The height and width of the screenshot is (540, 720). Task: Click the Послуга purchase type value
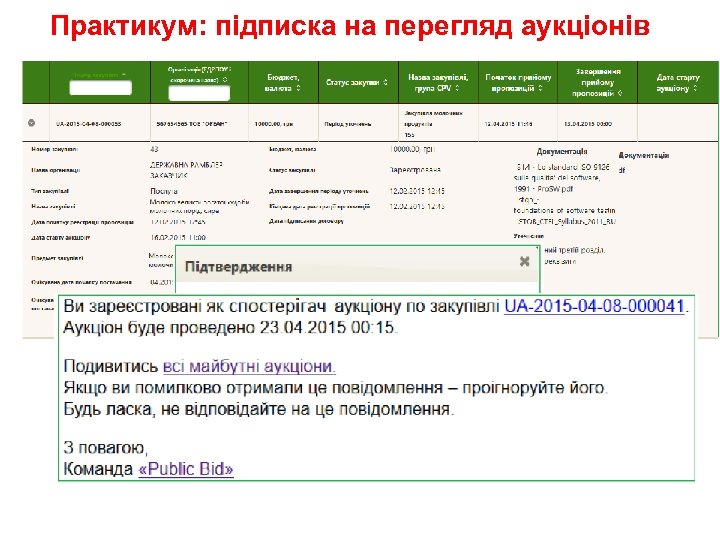[164, 191]
